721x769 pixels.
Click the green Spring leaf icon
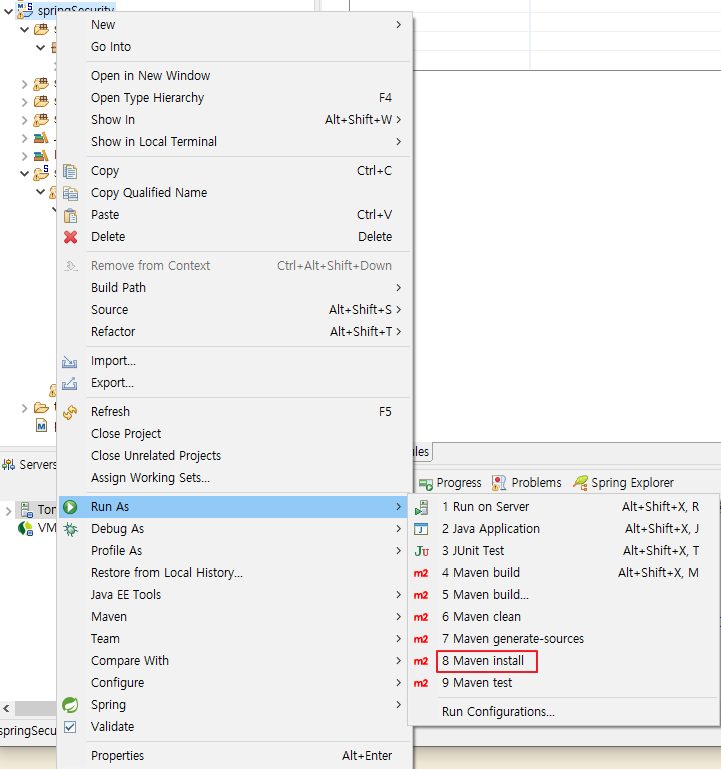[70, 705]
